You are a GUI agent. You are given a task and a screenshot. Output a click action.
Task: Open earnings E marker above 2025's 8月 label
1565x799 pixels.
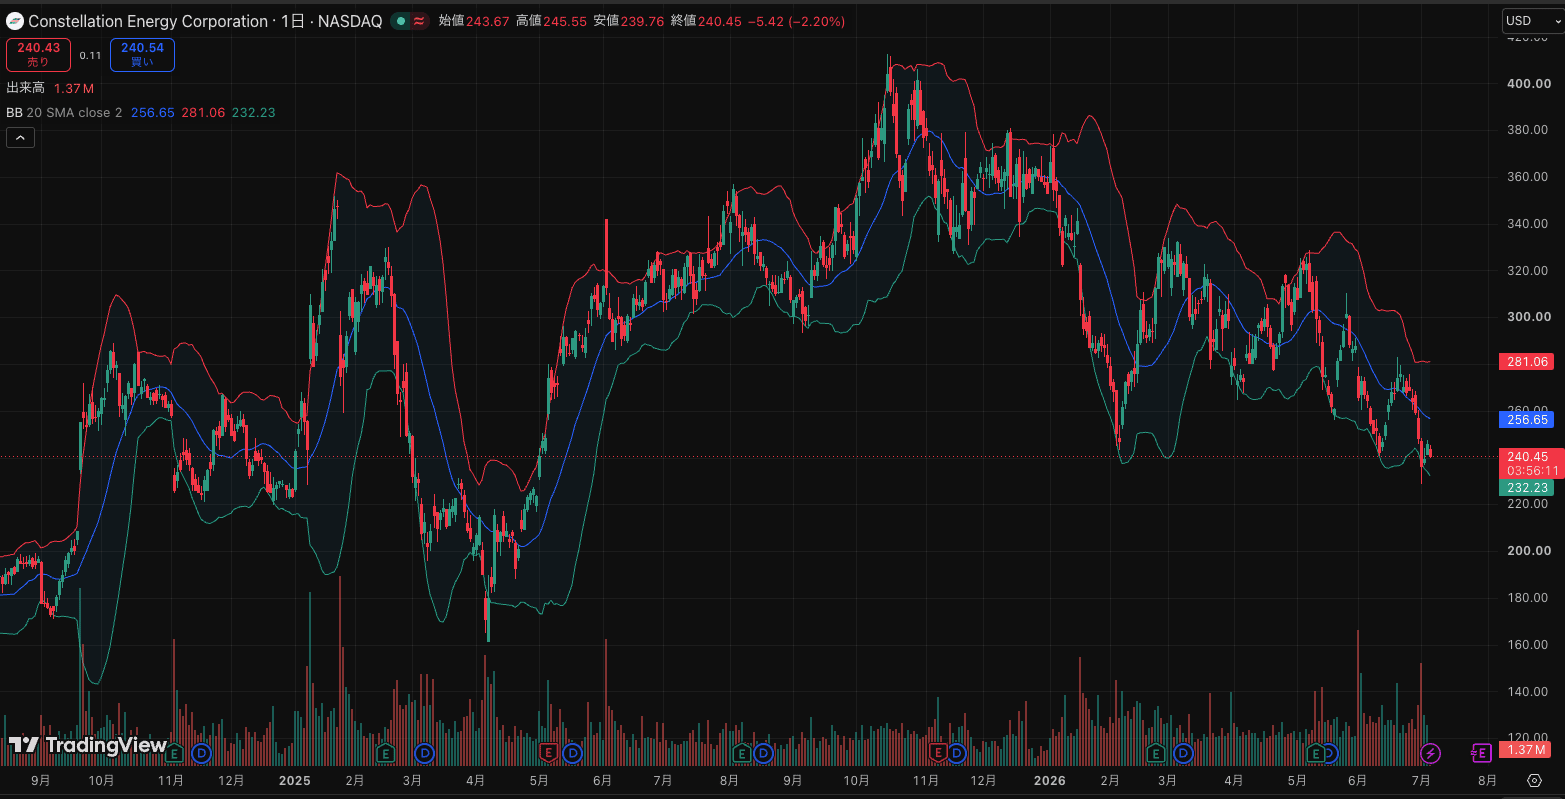[x=741, y=752]
